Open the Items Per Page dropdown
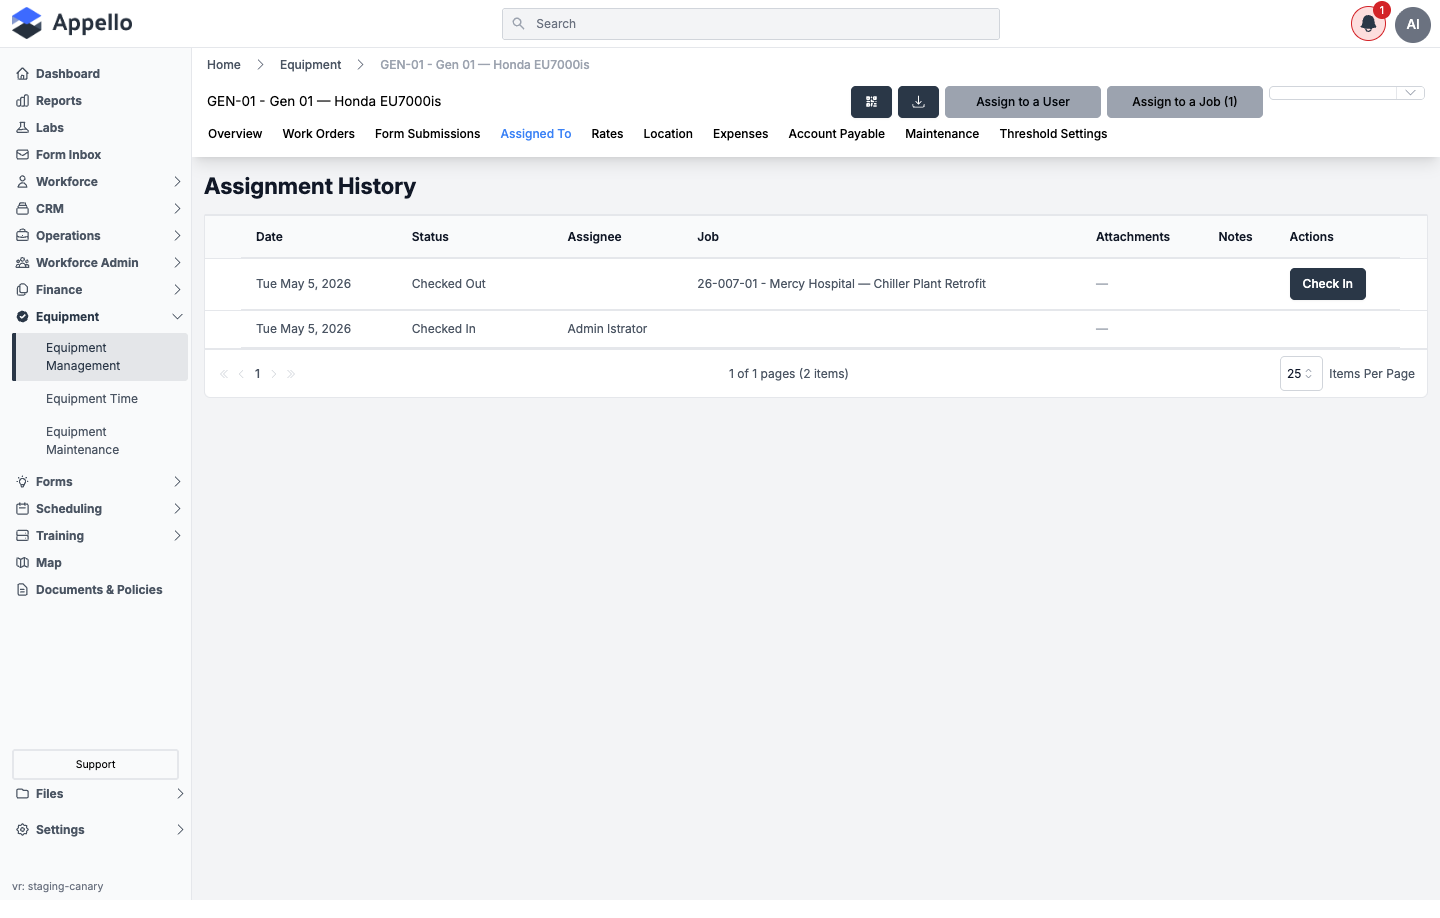The image size is (1440, 918). point(1301,374)
